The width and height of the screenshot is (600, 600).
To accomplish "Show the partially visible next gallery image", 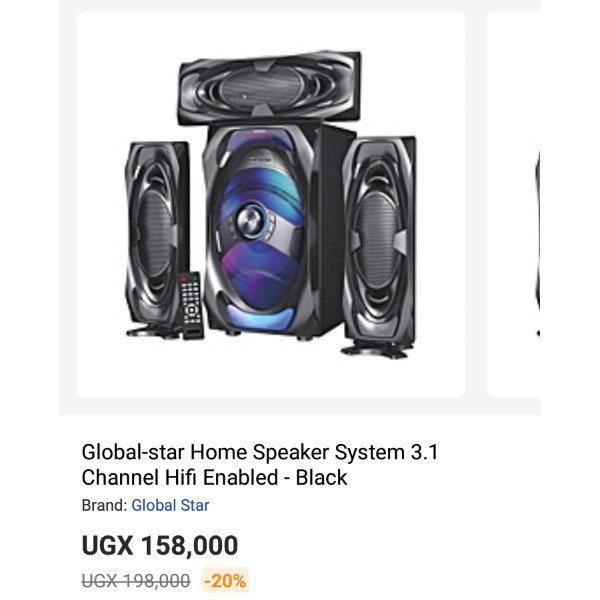I will click(513, 204).
